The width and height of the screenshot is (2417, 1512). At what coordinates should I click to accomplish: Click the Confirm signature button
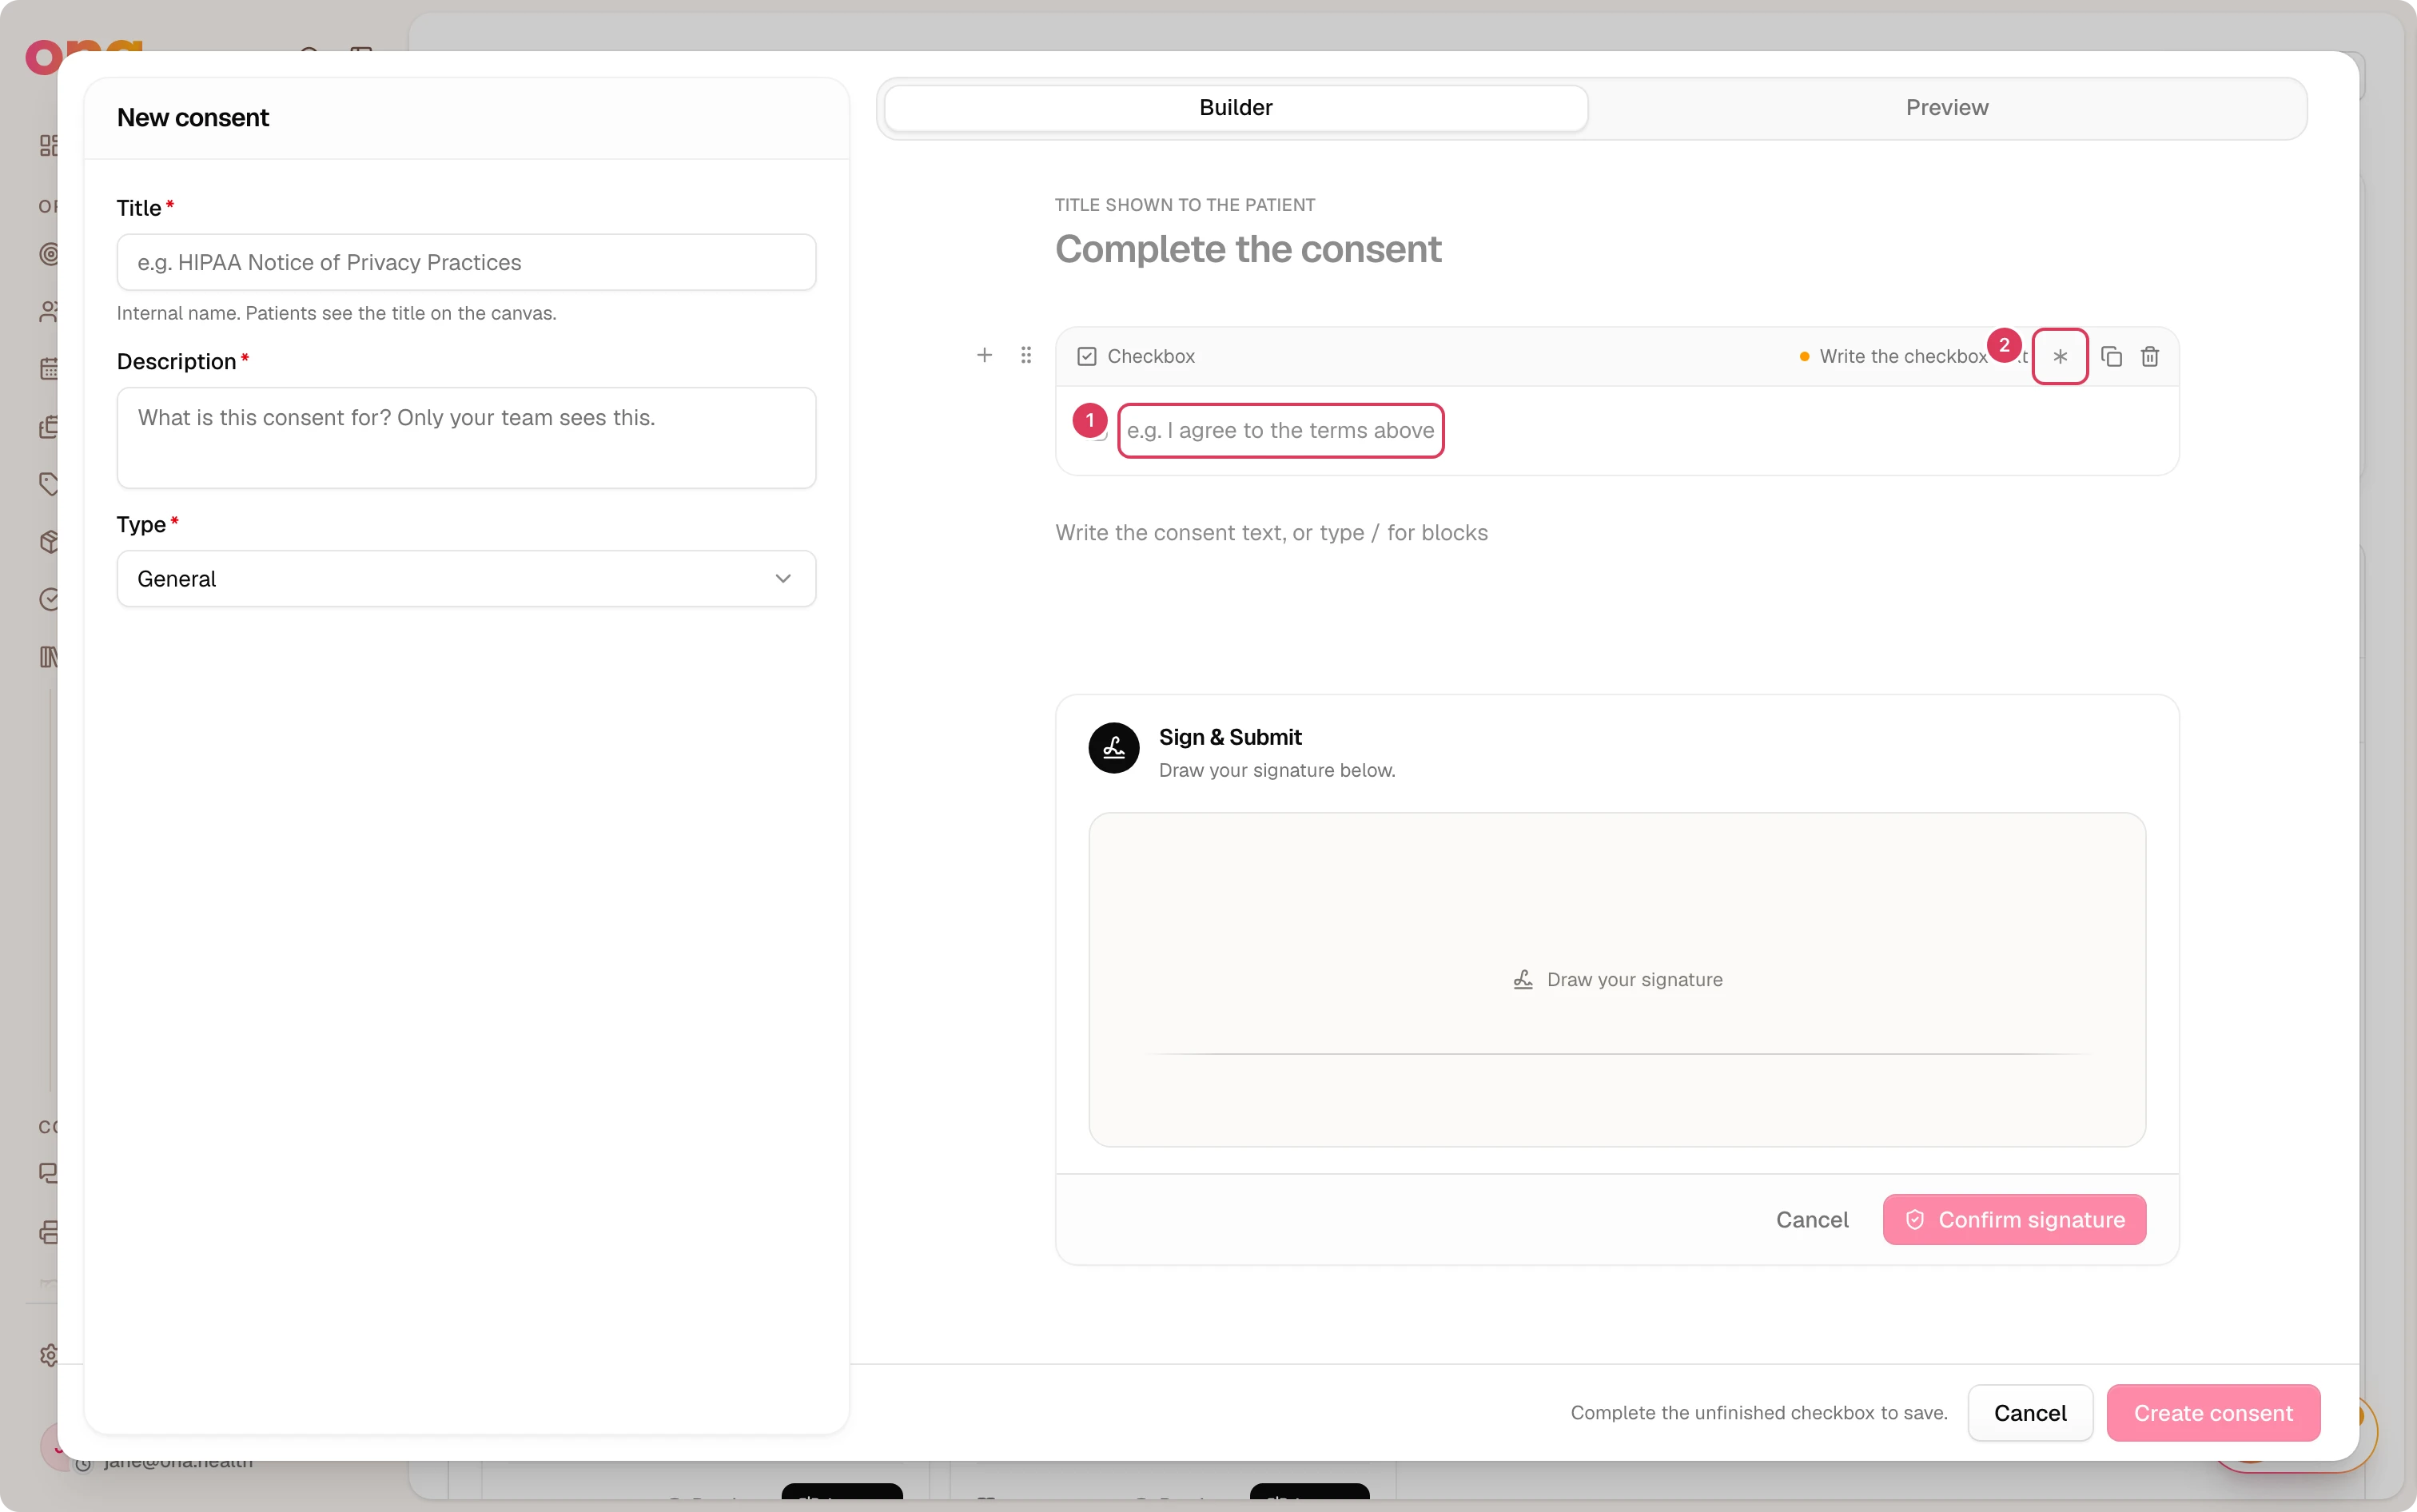(2013, 1219)
